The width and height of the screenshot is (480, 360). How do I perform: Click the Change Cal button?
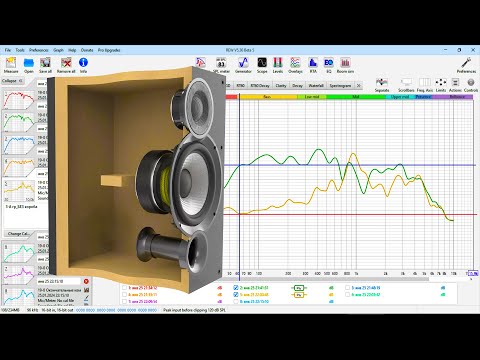tap(18, 234)
